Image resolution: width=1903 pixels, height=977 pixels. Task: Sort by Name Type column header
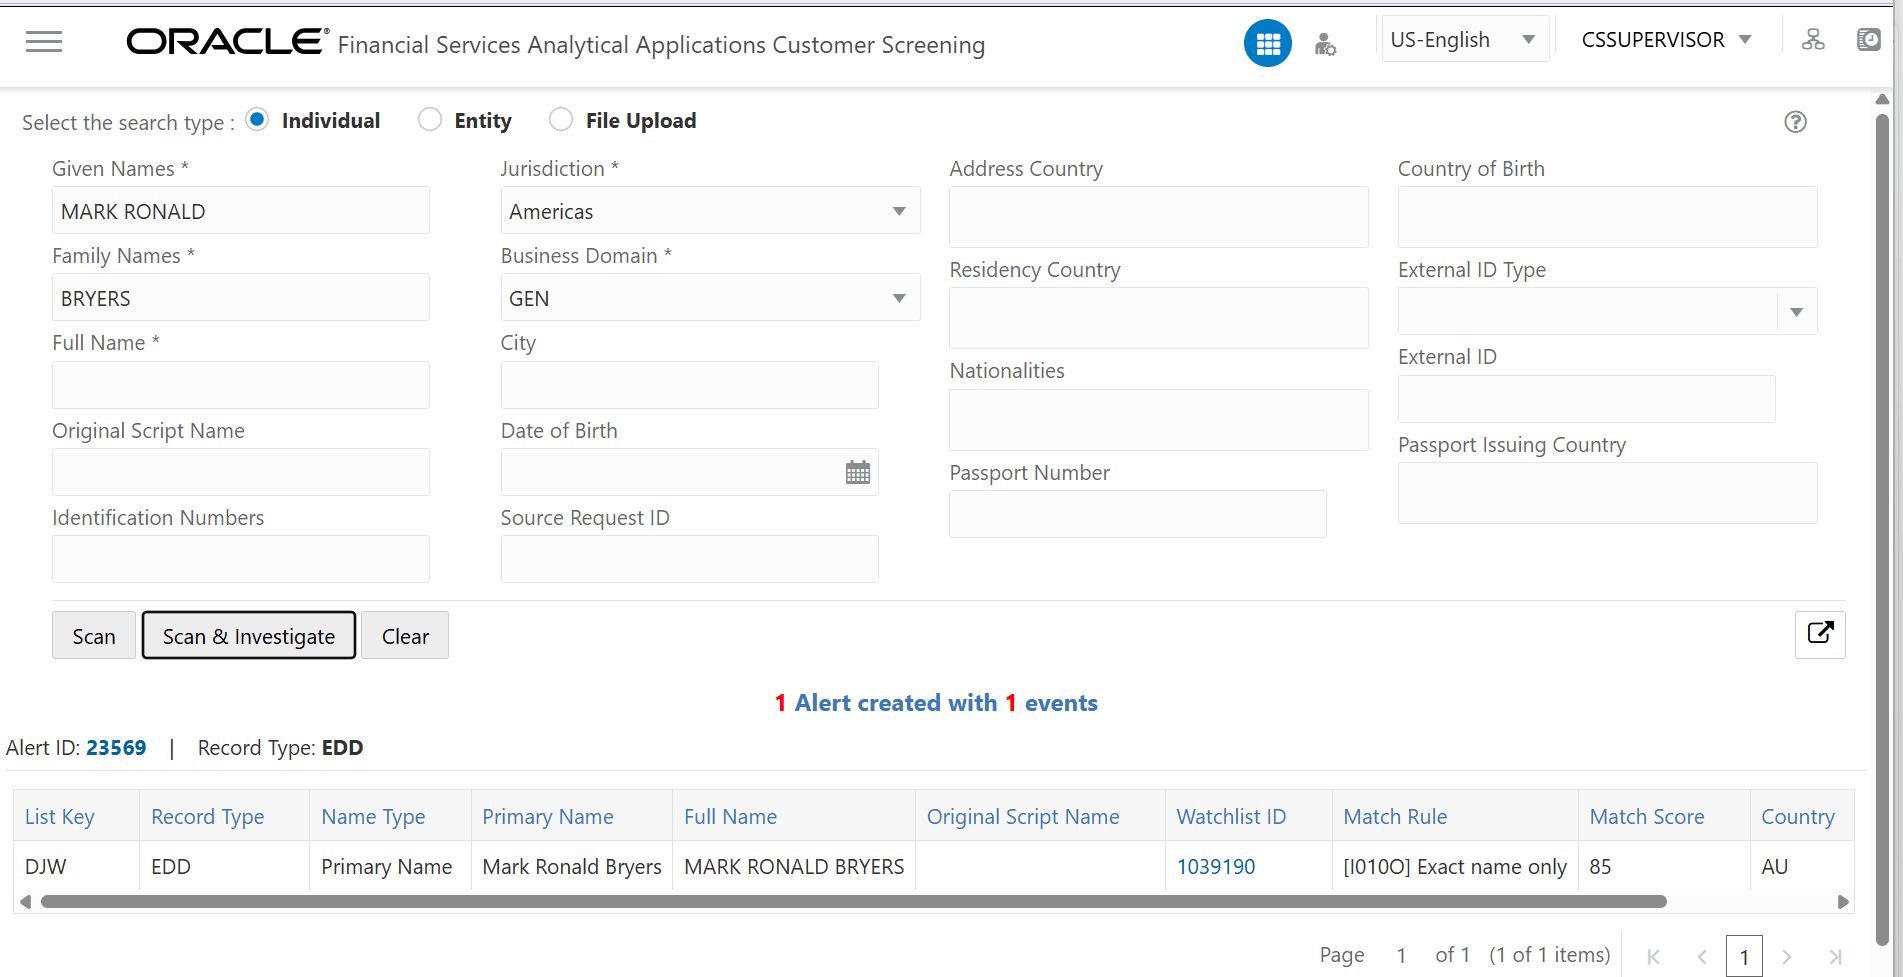pyautogui.click(x=373, y=817)
